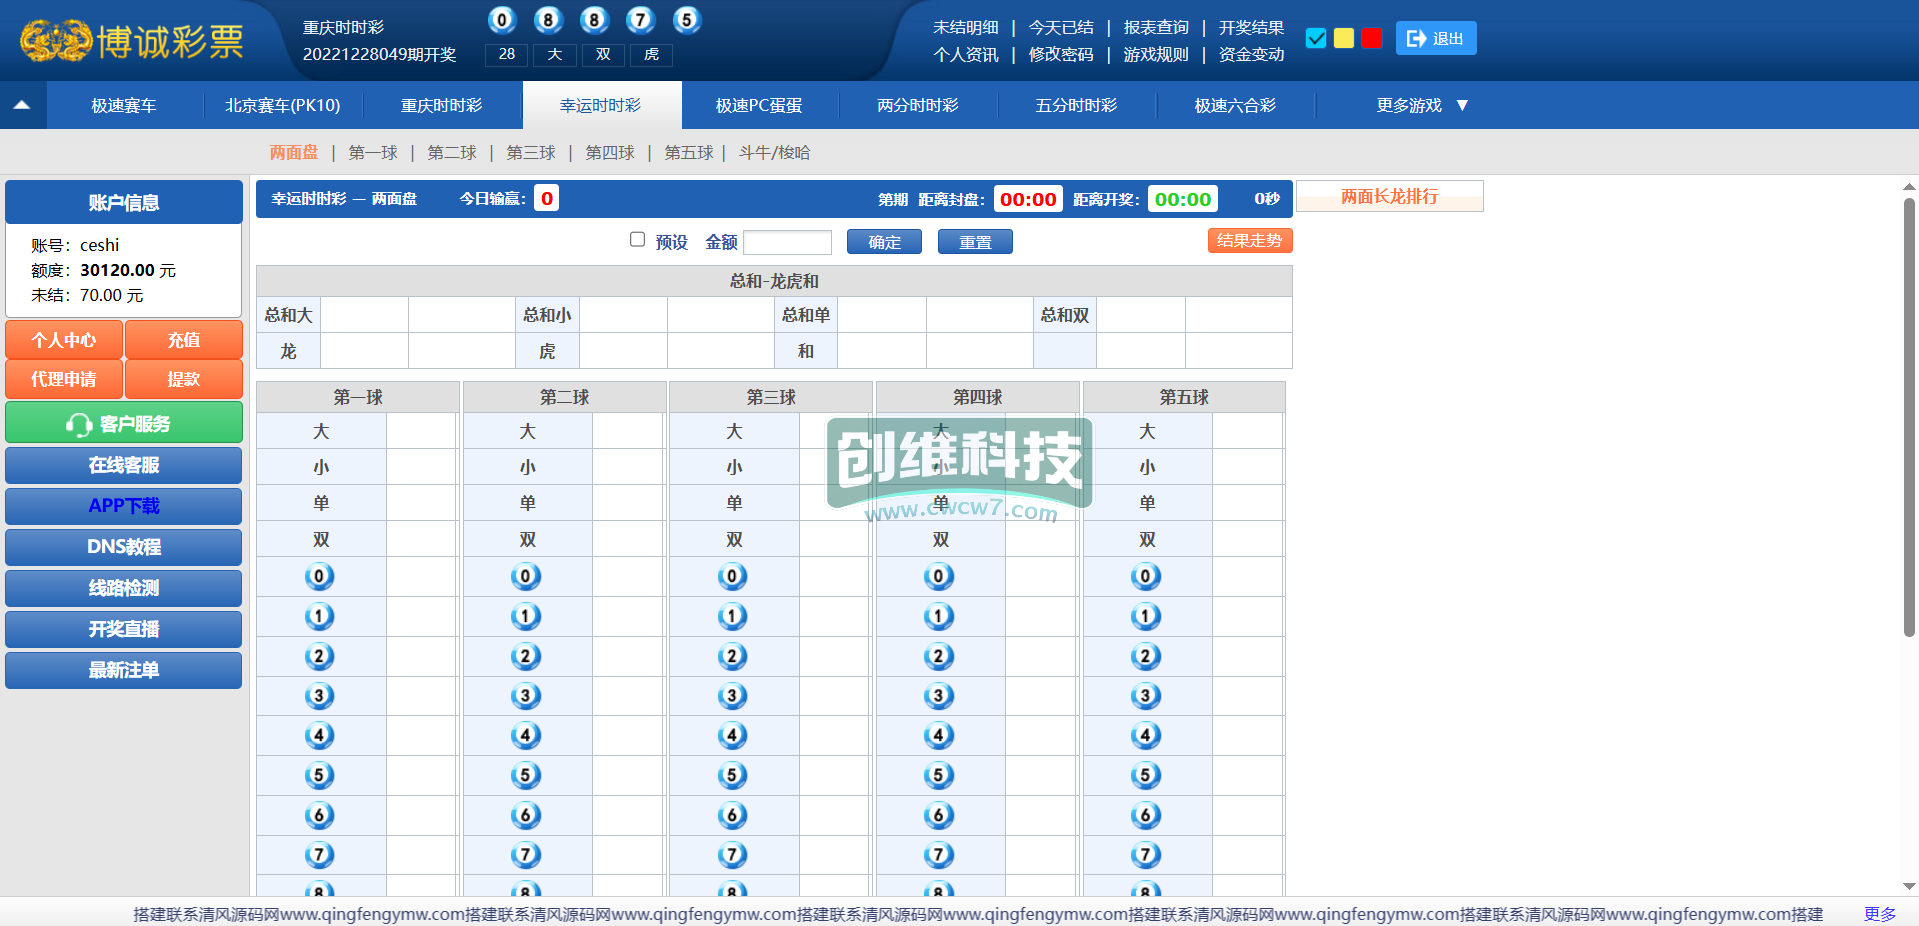Switch to the 极速赛车 game tab
This screenshot has width=1919, height=926.
[x=124, y=105]
